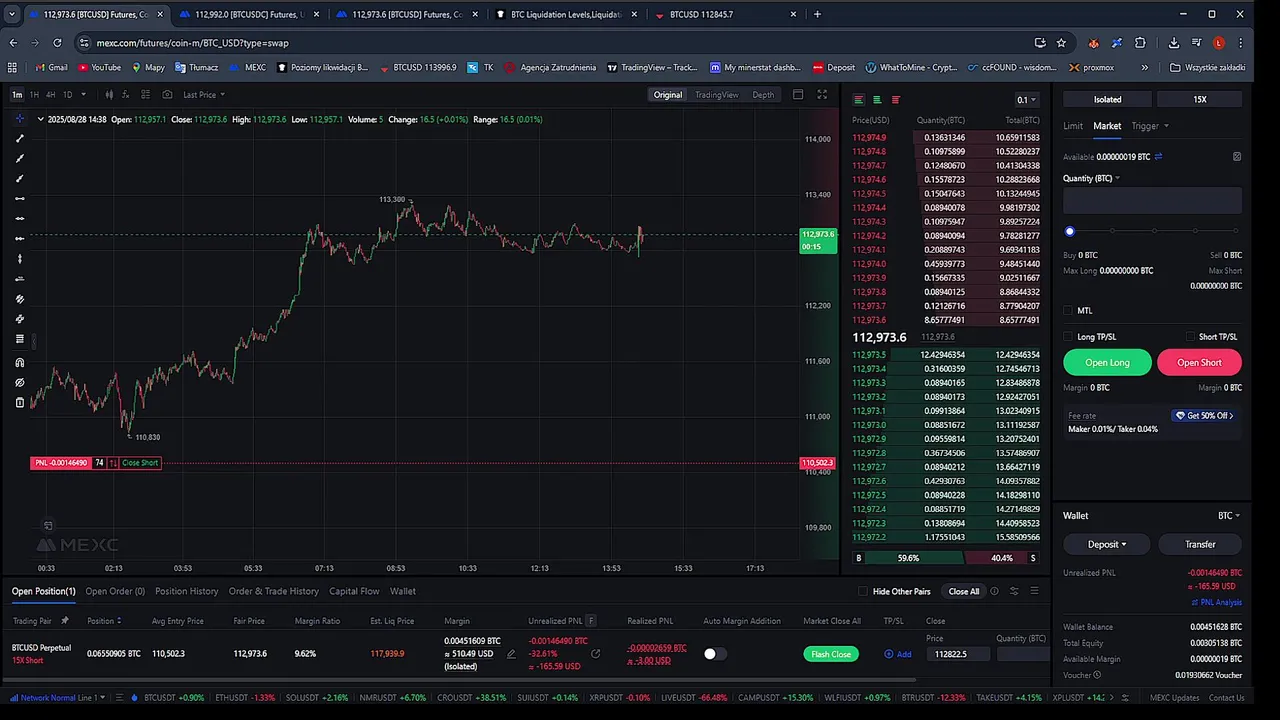
Task: Expand chart to fullscreen
Action: point(822,95)
